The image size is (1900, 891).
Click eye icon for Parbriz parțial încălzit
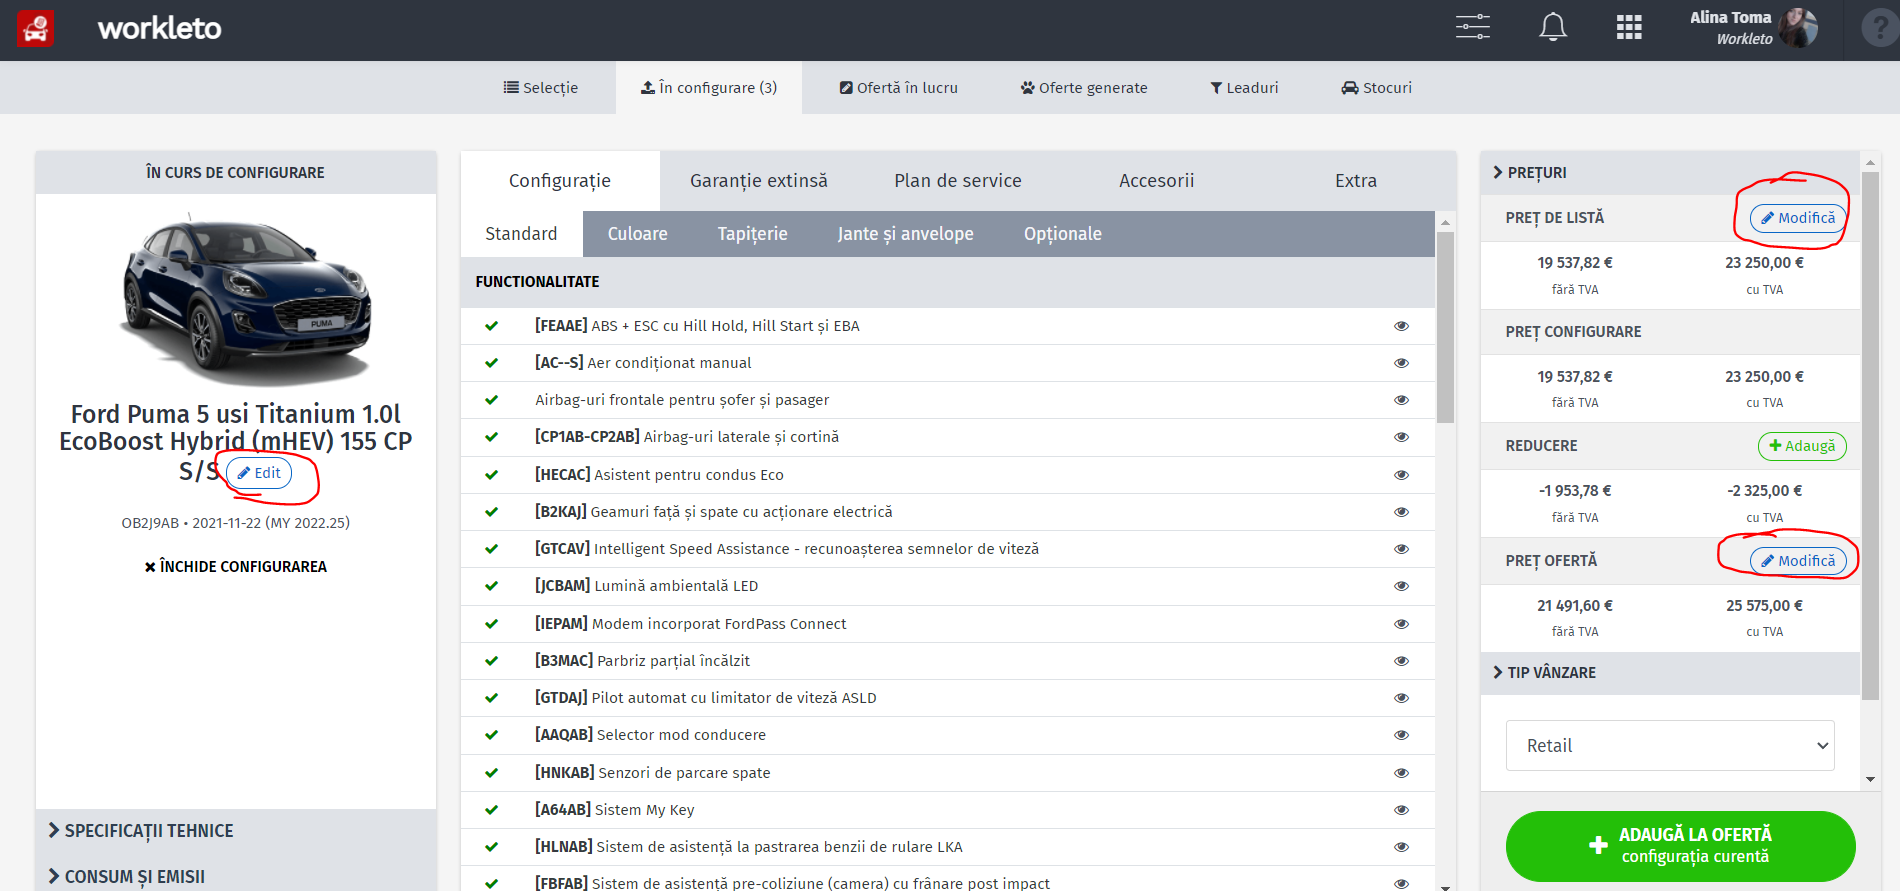[1401, 661]
